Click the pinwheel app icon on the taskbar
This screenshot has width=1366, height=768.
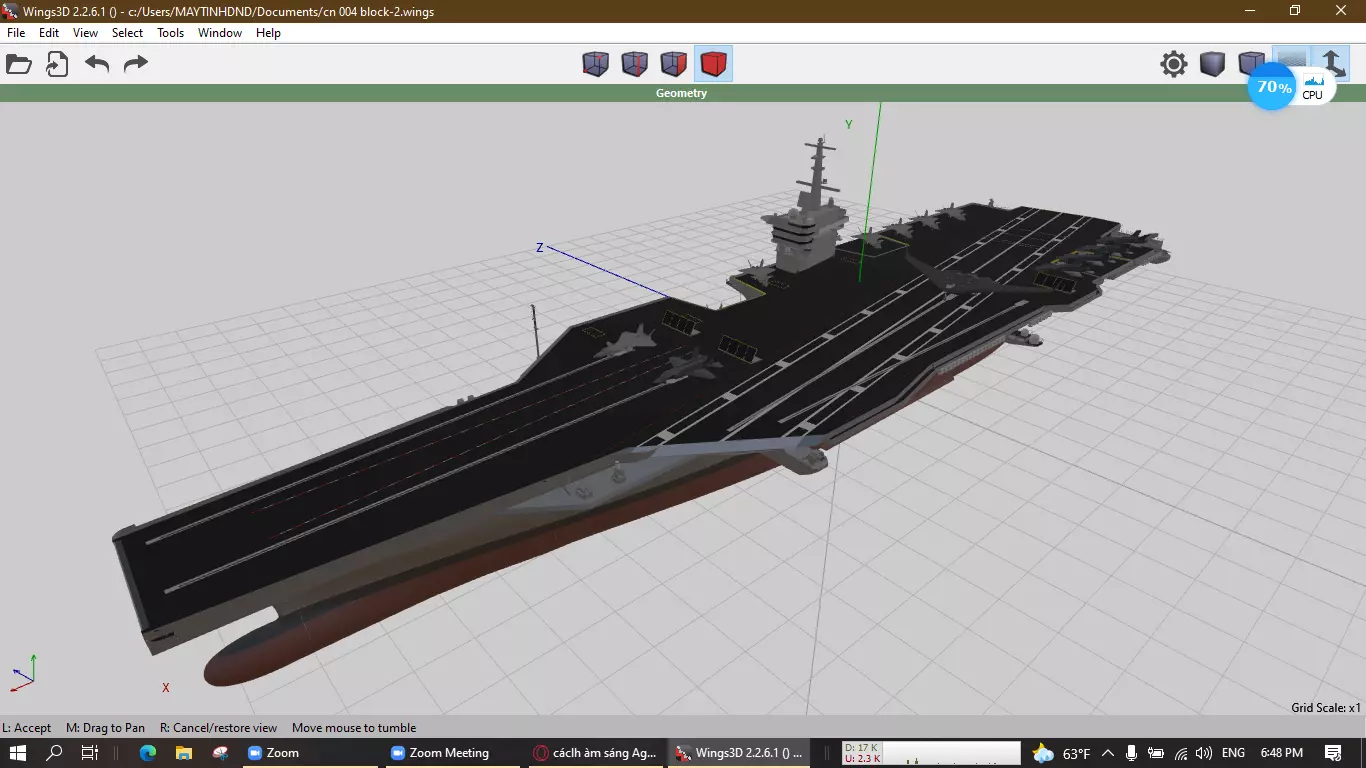pos(221,753)
